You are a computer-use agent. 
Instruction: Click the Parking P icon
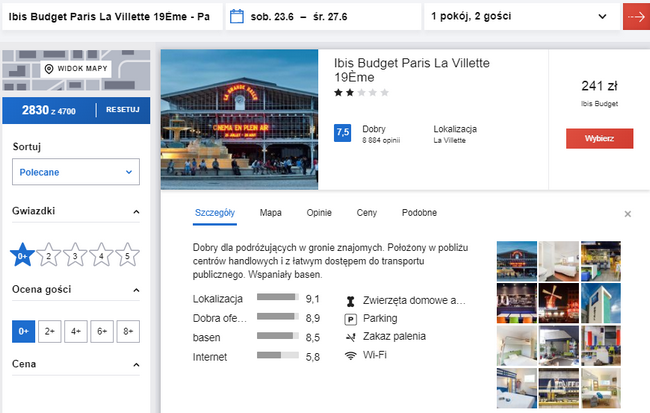[351, 319]
